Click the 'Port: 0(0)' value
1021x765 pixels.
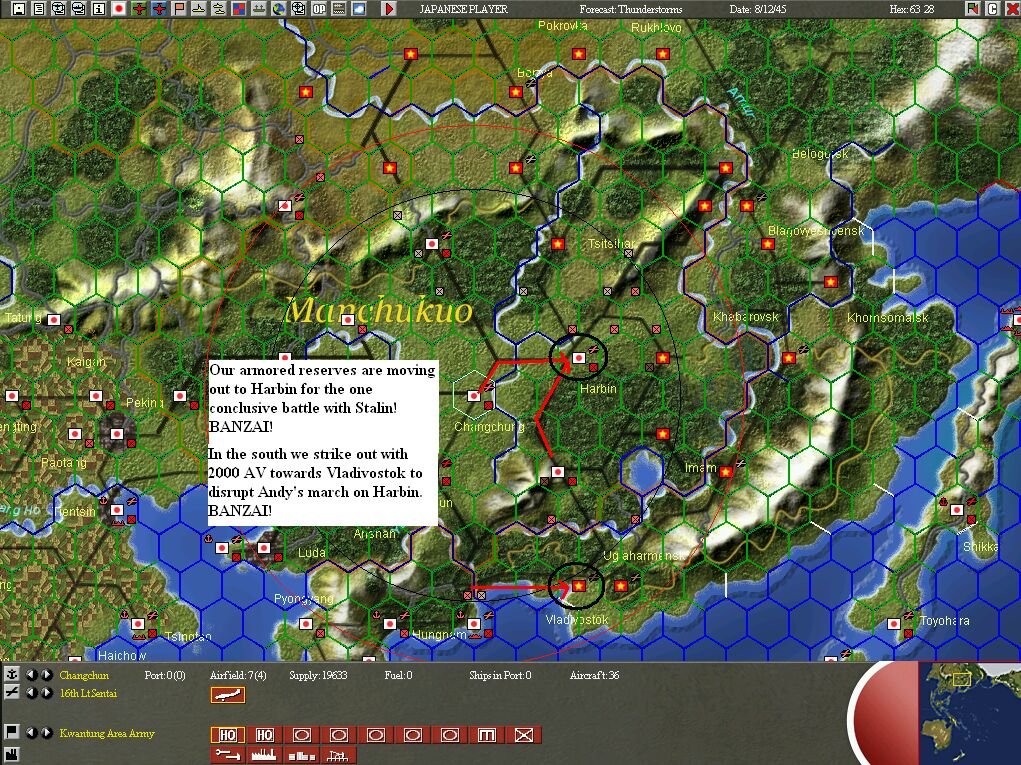(165, 675)
